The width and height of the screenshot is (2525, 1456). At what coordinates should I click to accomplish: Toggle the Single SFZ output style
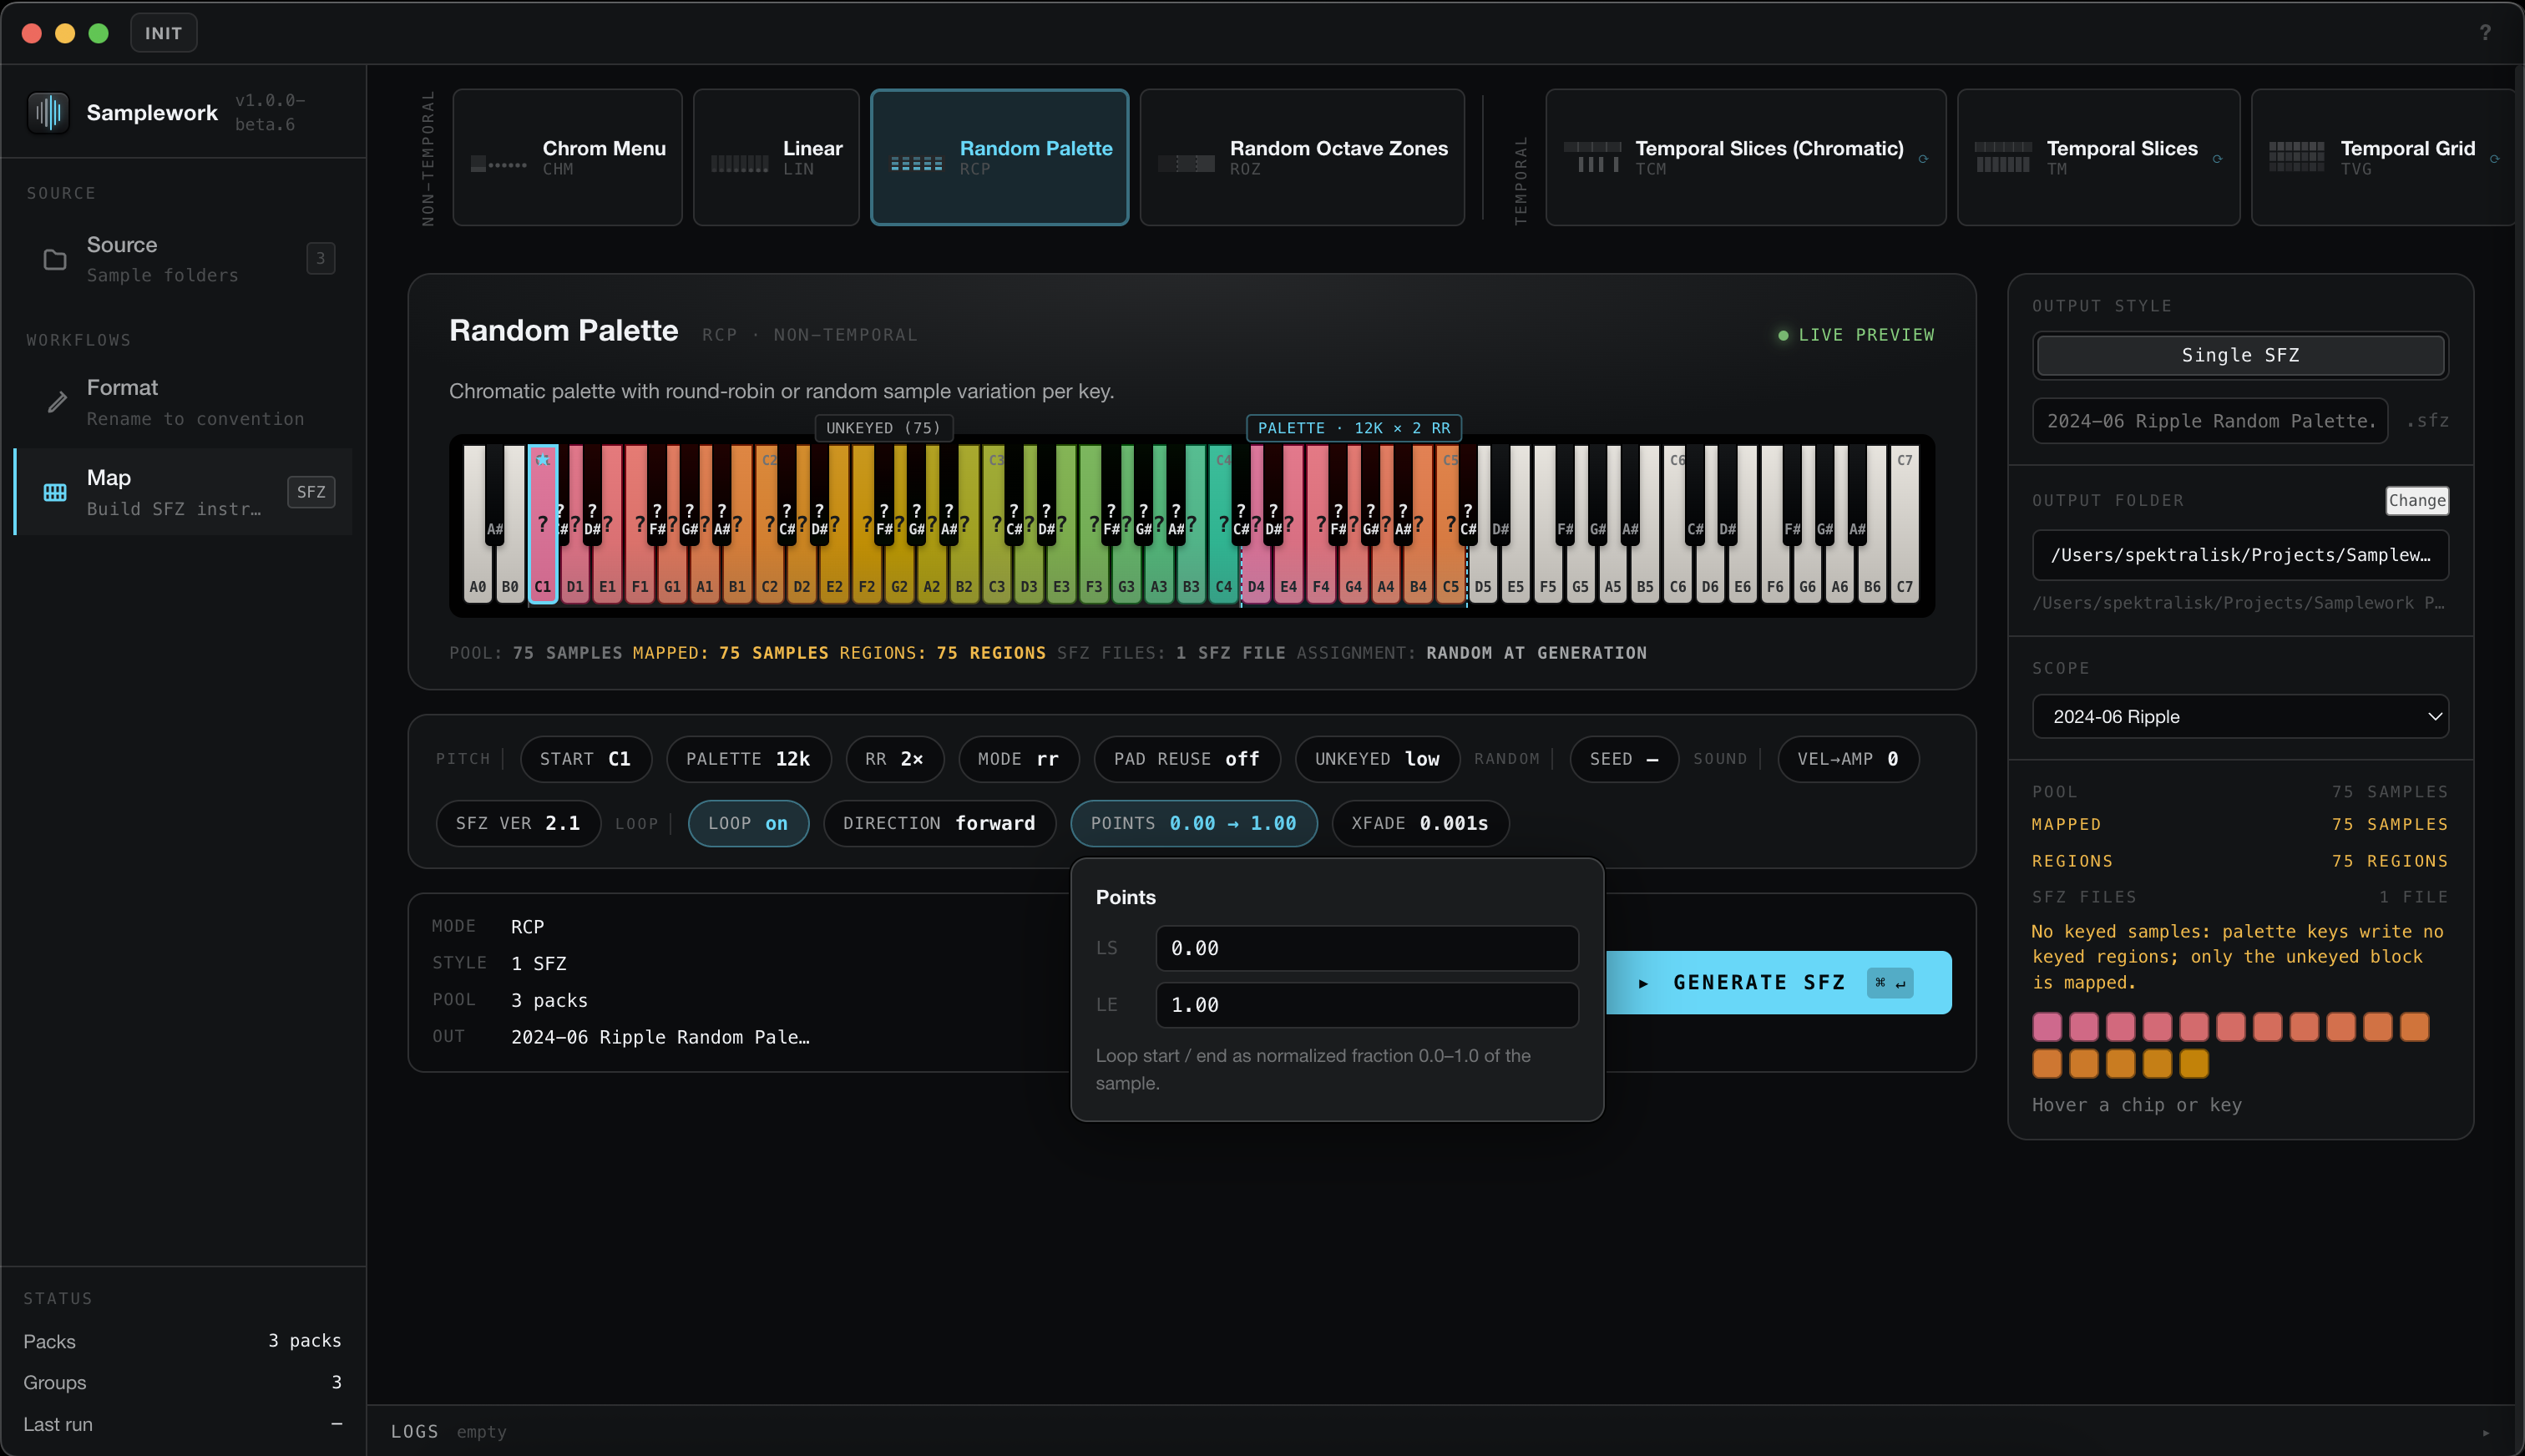[x=2240, y=355]
